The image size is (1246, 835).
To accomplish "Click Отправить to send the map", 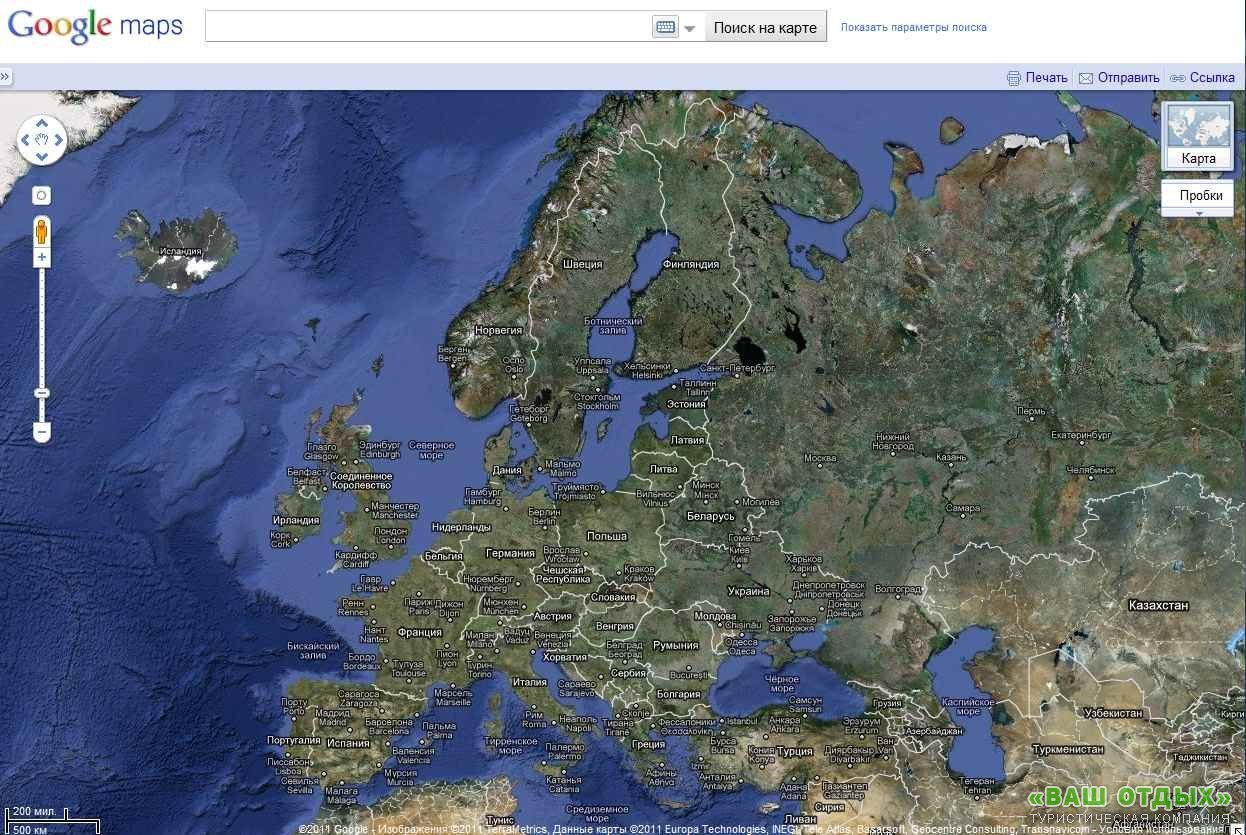I will (x=1119, y=77).
